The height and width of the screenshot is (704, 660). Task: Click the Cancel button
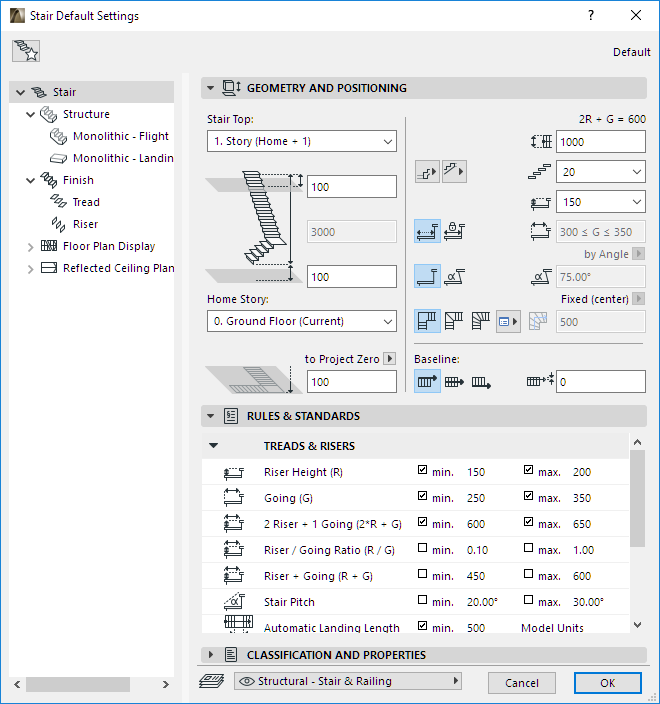(x=522, y=683)
